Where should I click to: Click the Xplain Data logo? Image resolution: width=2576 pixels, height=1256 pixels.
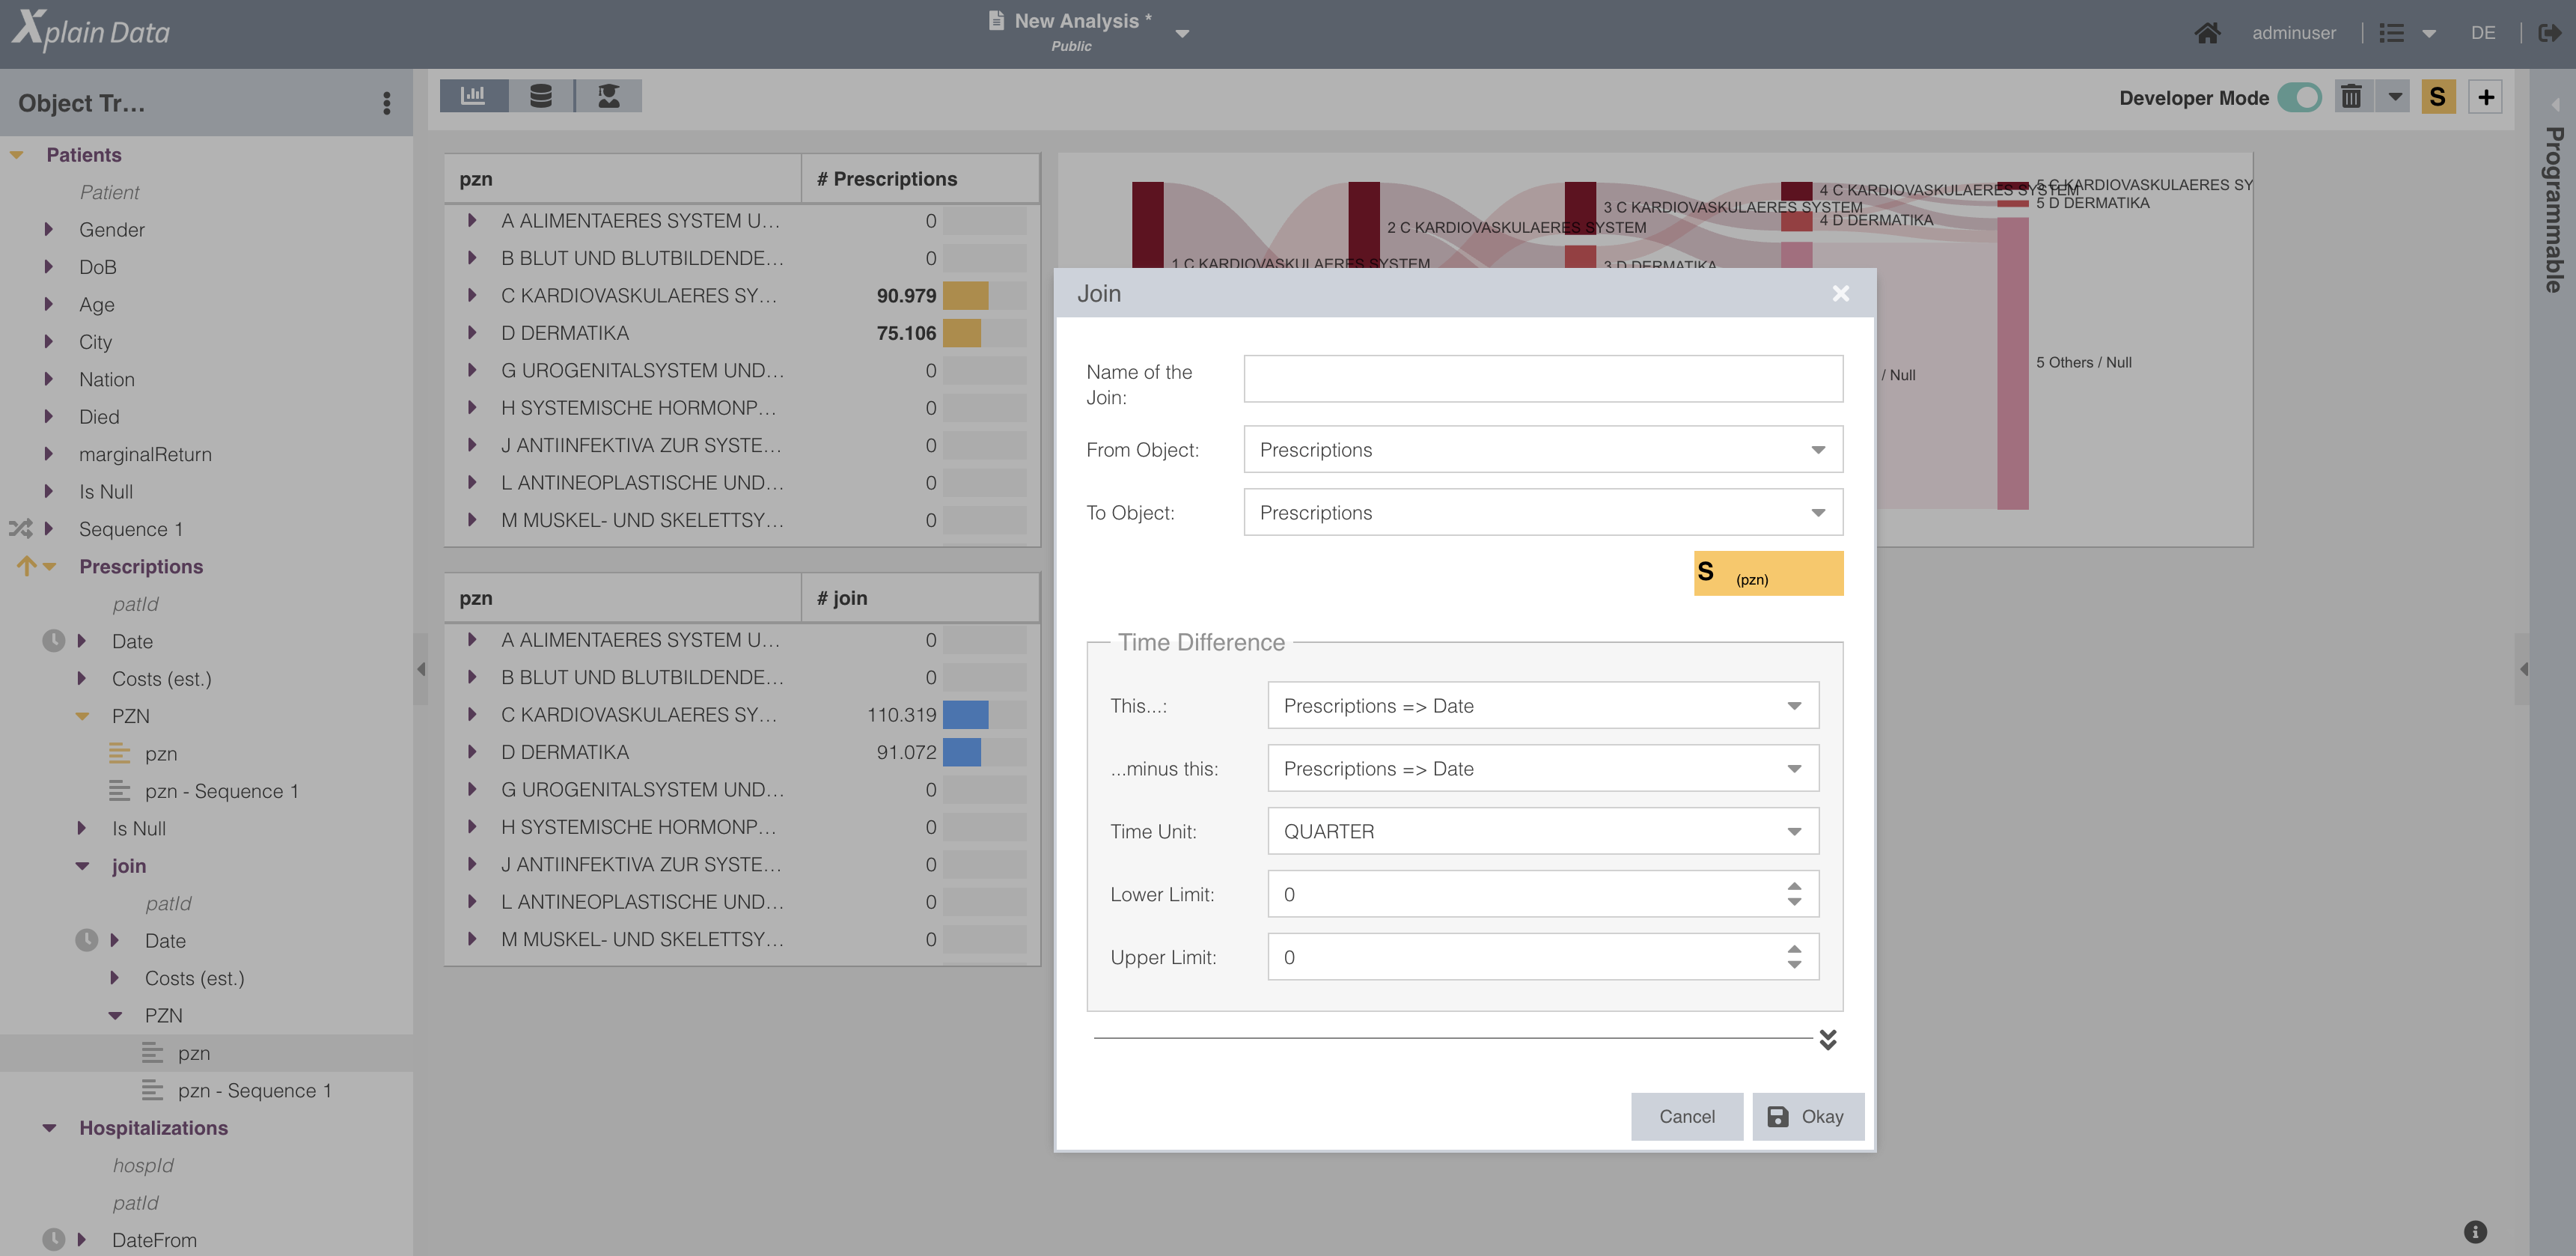click(x=91, y=30)
